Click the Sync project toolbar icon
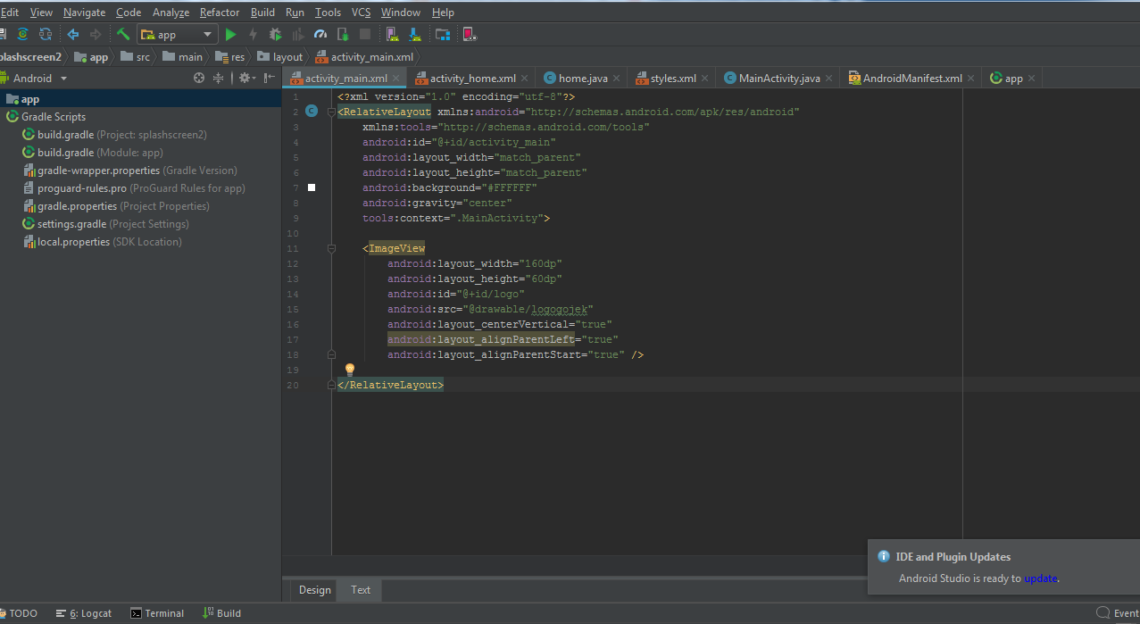This screenshot has height=624, width=1140. pyautogui.click(x=20, y=35)
